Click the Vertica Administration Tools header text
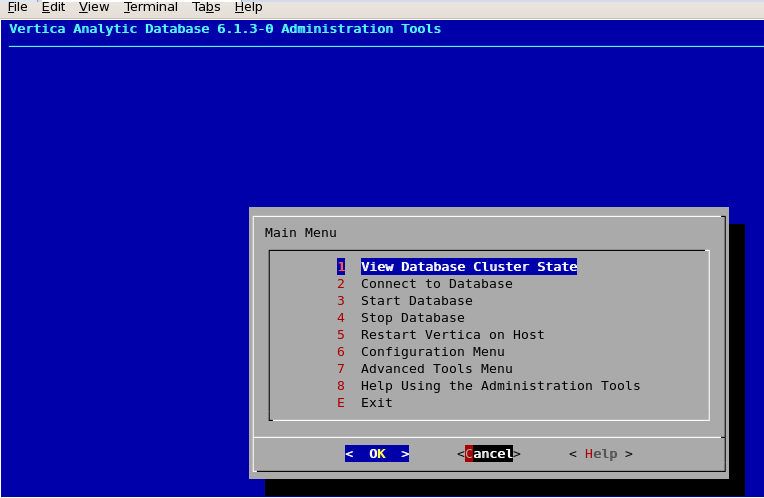The width and height of the screenshot is (764, 498). coord(225,29)
